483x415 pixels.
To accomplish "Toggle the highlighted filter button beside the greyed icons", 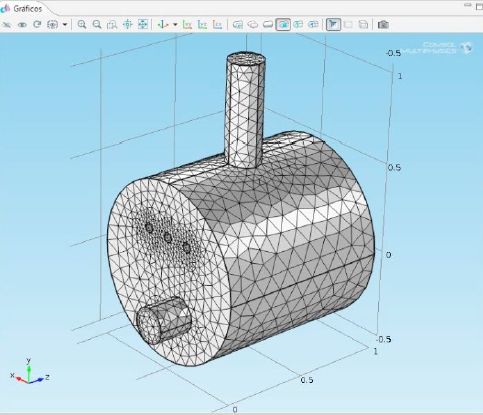I will tap(333, 25).
